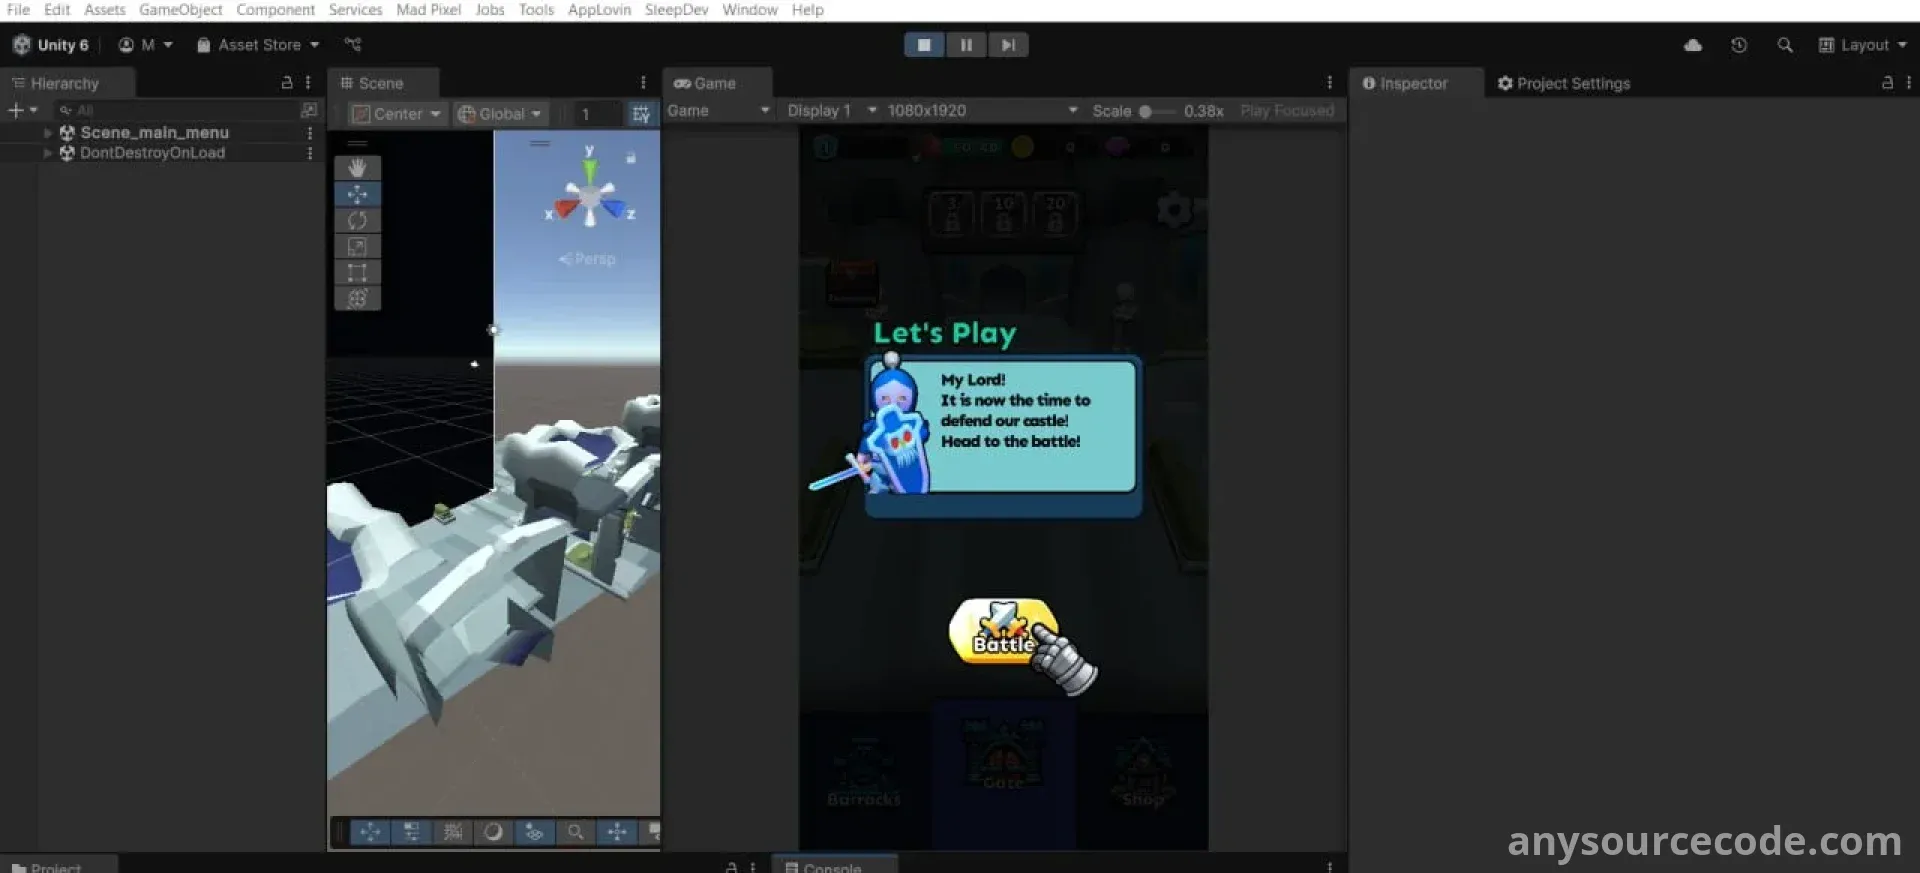
Task: Open the Undo History icon
Action: click(x=1739, y=45)
